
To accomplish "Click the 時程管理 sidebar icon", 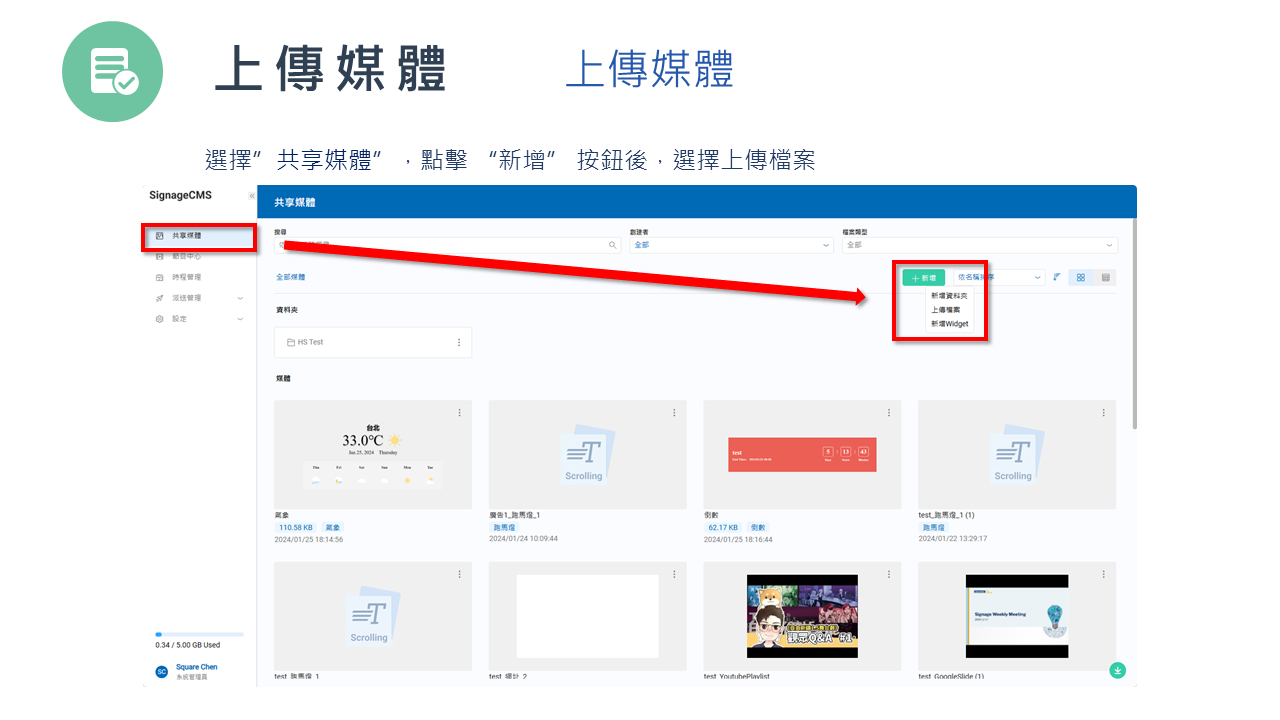I will pos(159,277).
